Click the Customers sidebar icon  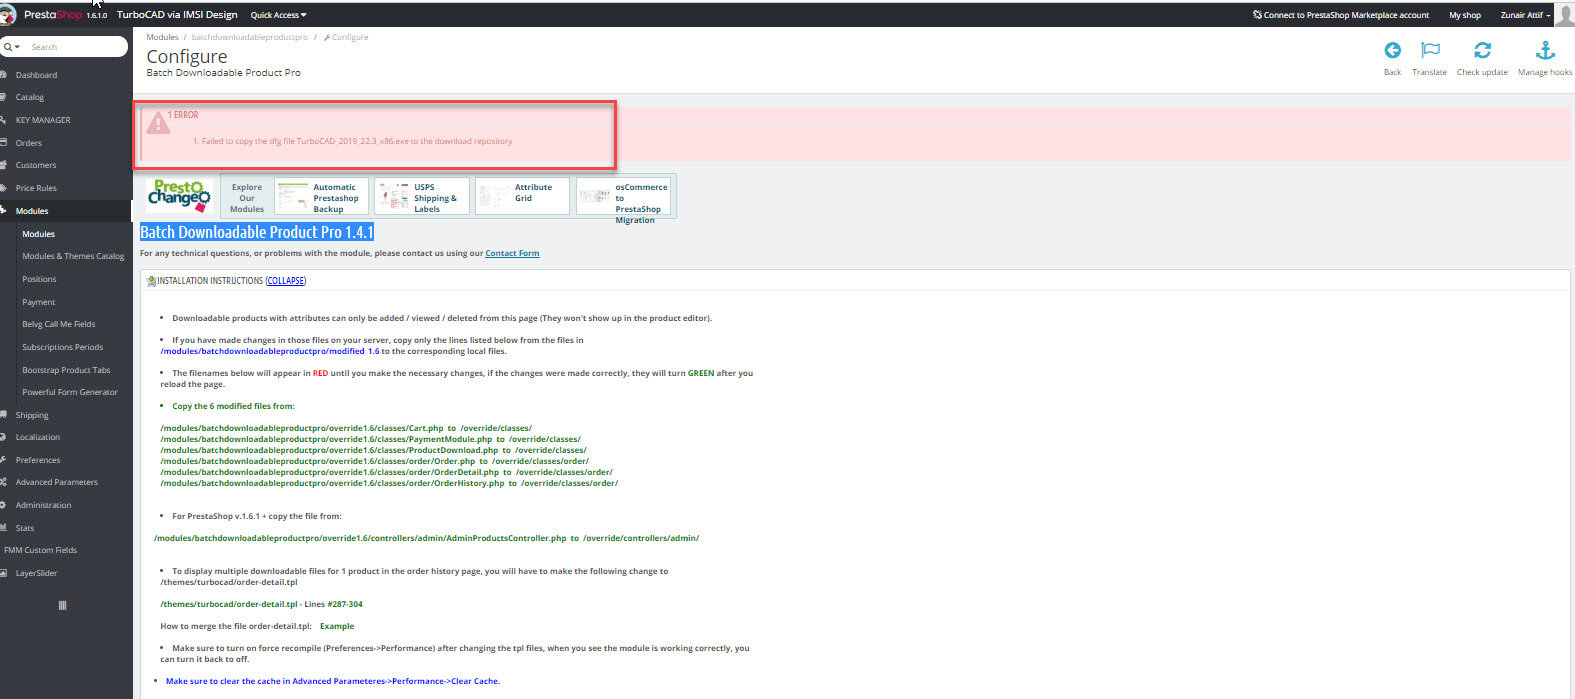(x=4, y=165)
